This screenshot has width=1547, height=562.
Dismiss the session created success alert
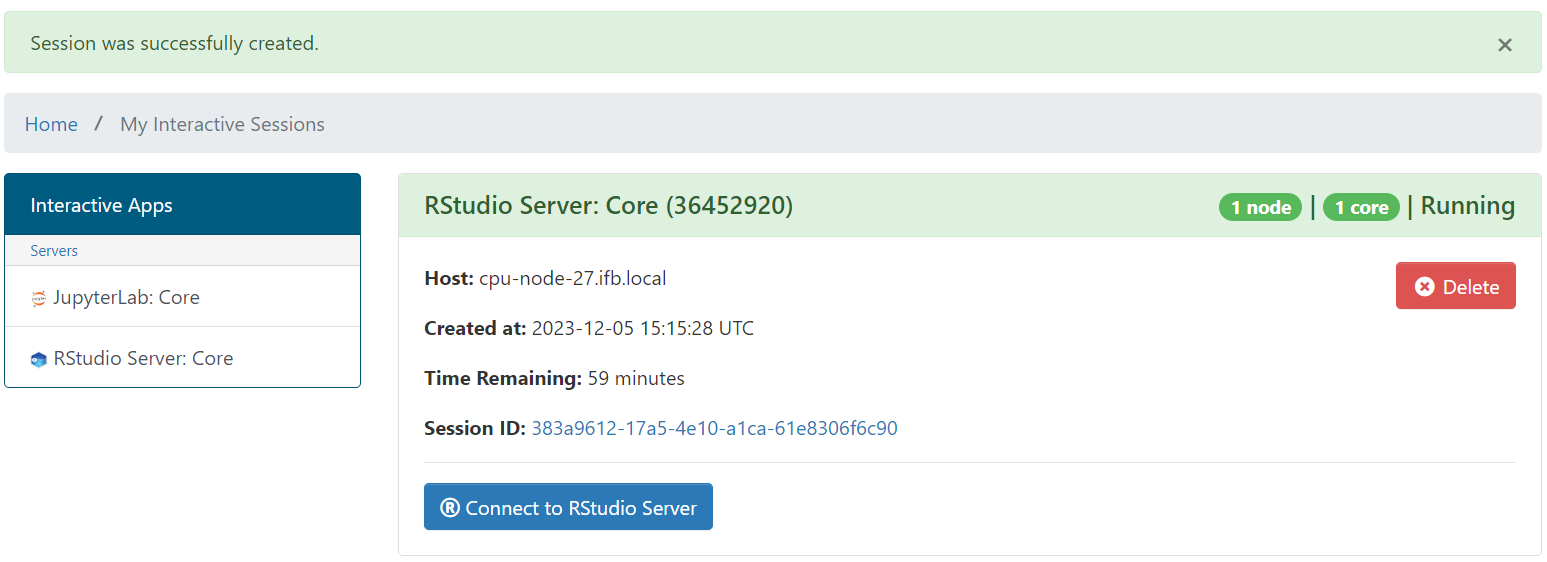click(x=1504, y=44)
